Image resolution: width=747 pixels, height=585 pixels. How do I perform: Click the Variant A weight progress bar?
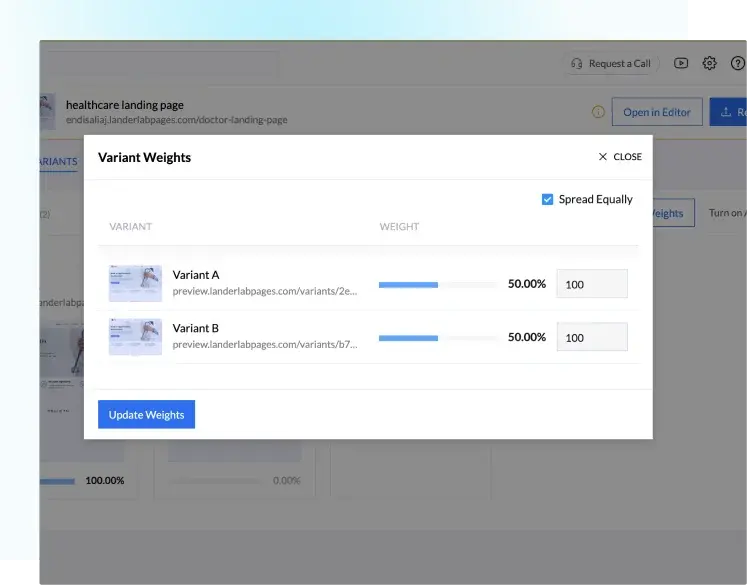[x=437, y=284]
